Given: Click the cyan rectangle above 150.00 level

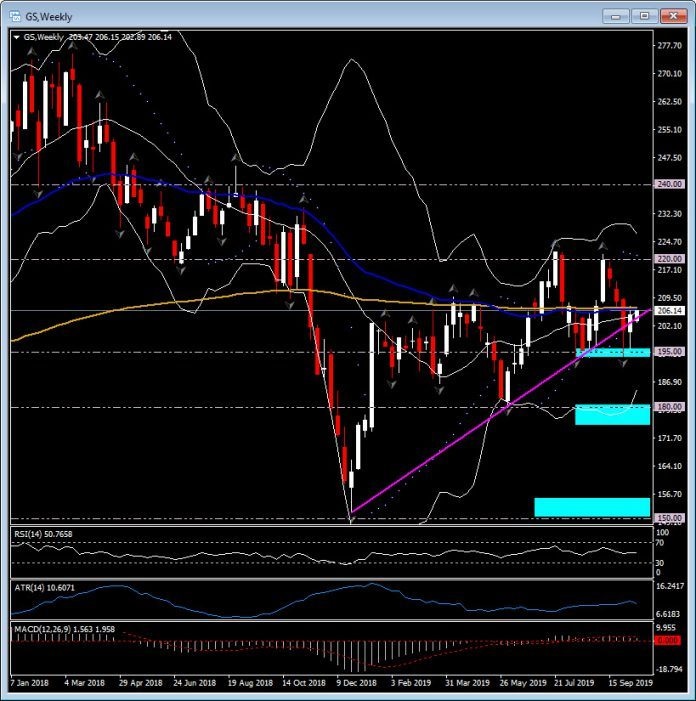Looking at the screenshot, I should (x=592, y=507).
